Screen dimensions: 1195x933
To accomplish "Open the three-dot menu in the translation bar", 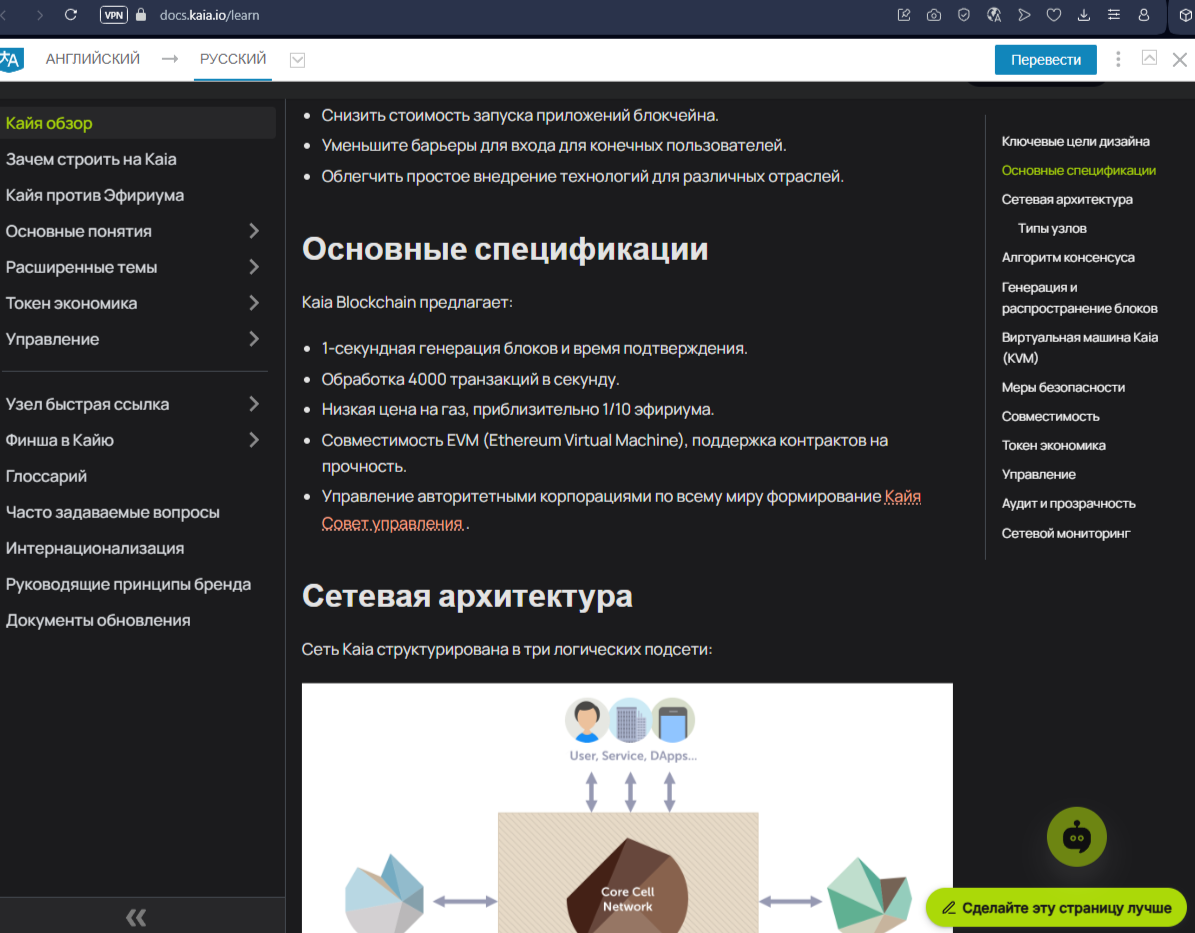I will coord(1118,58).
